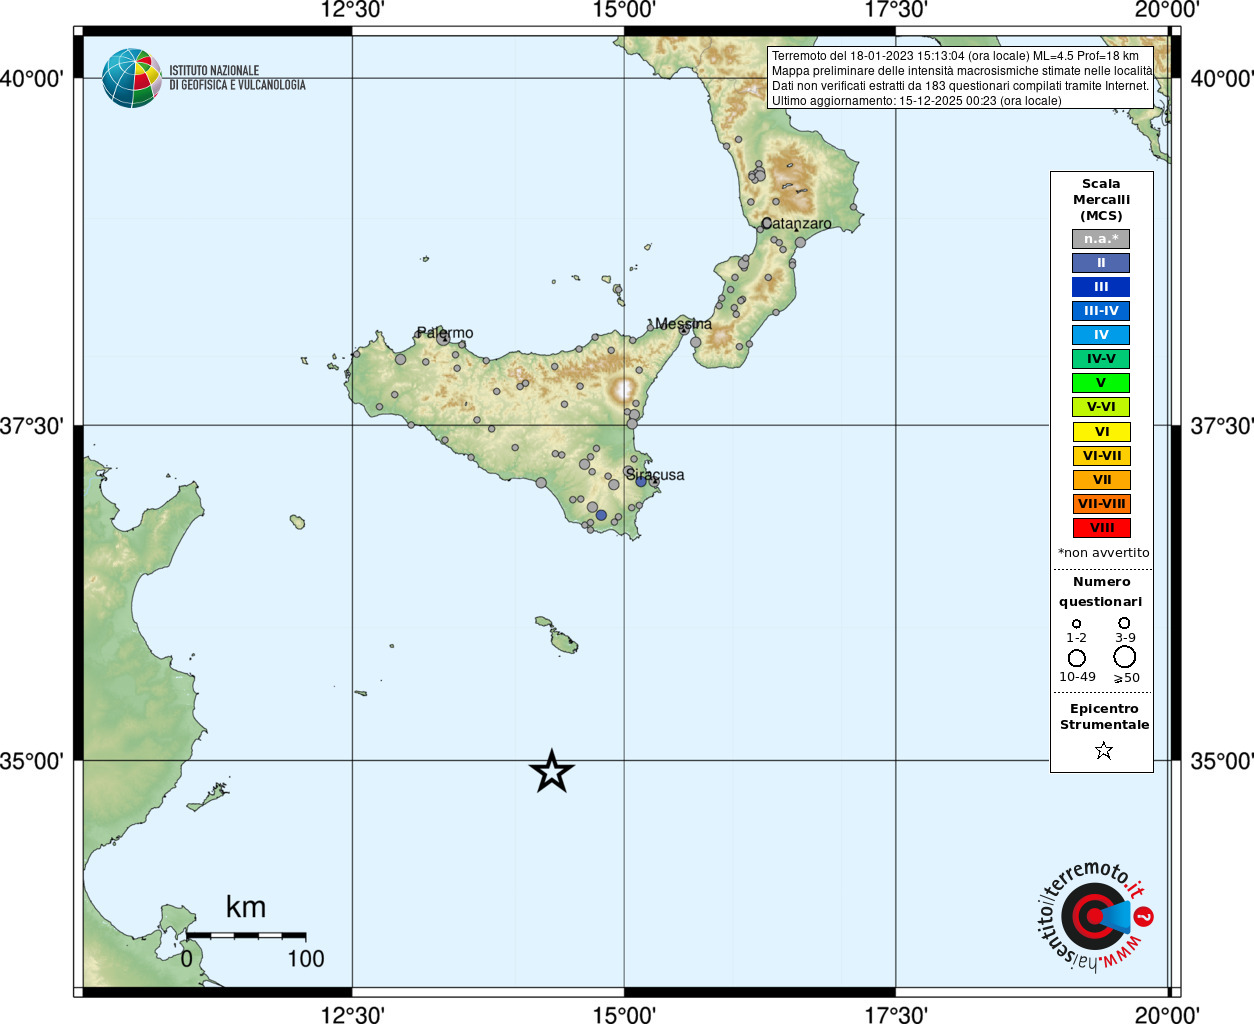Select the orange VII intensity swatch
The height and width of the screenshot is (1024, 1254).
(x=1101, y=480)
